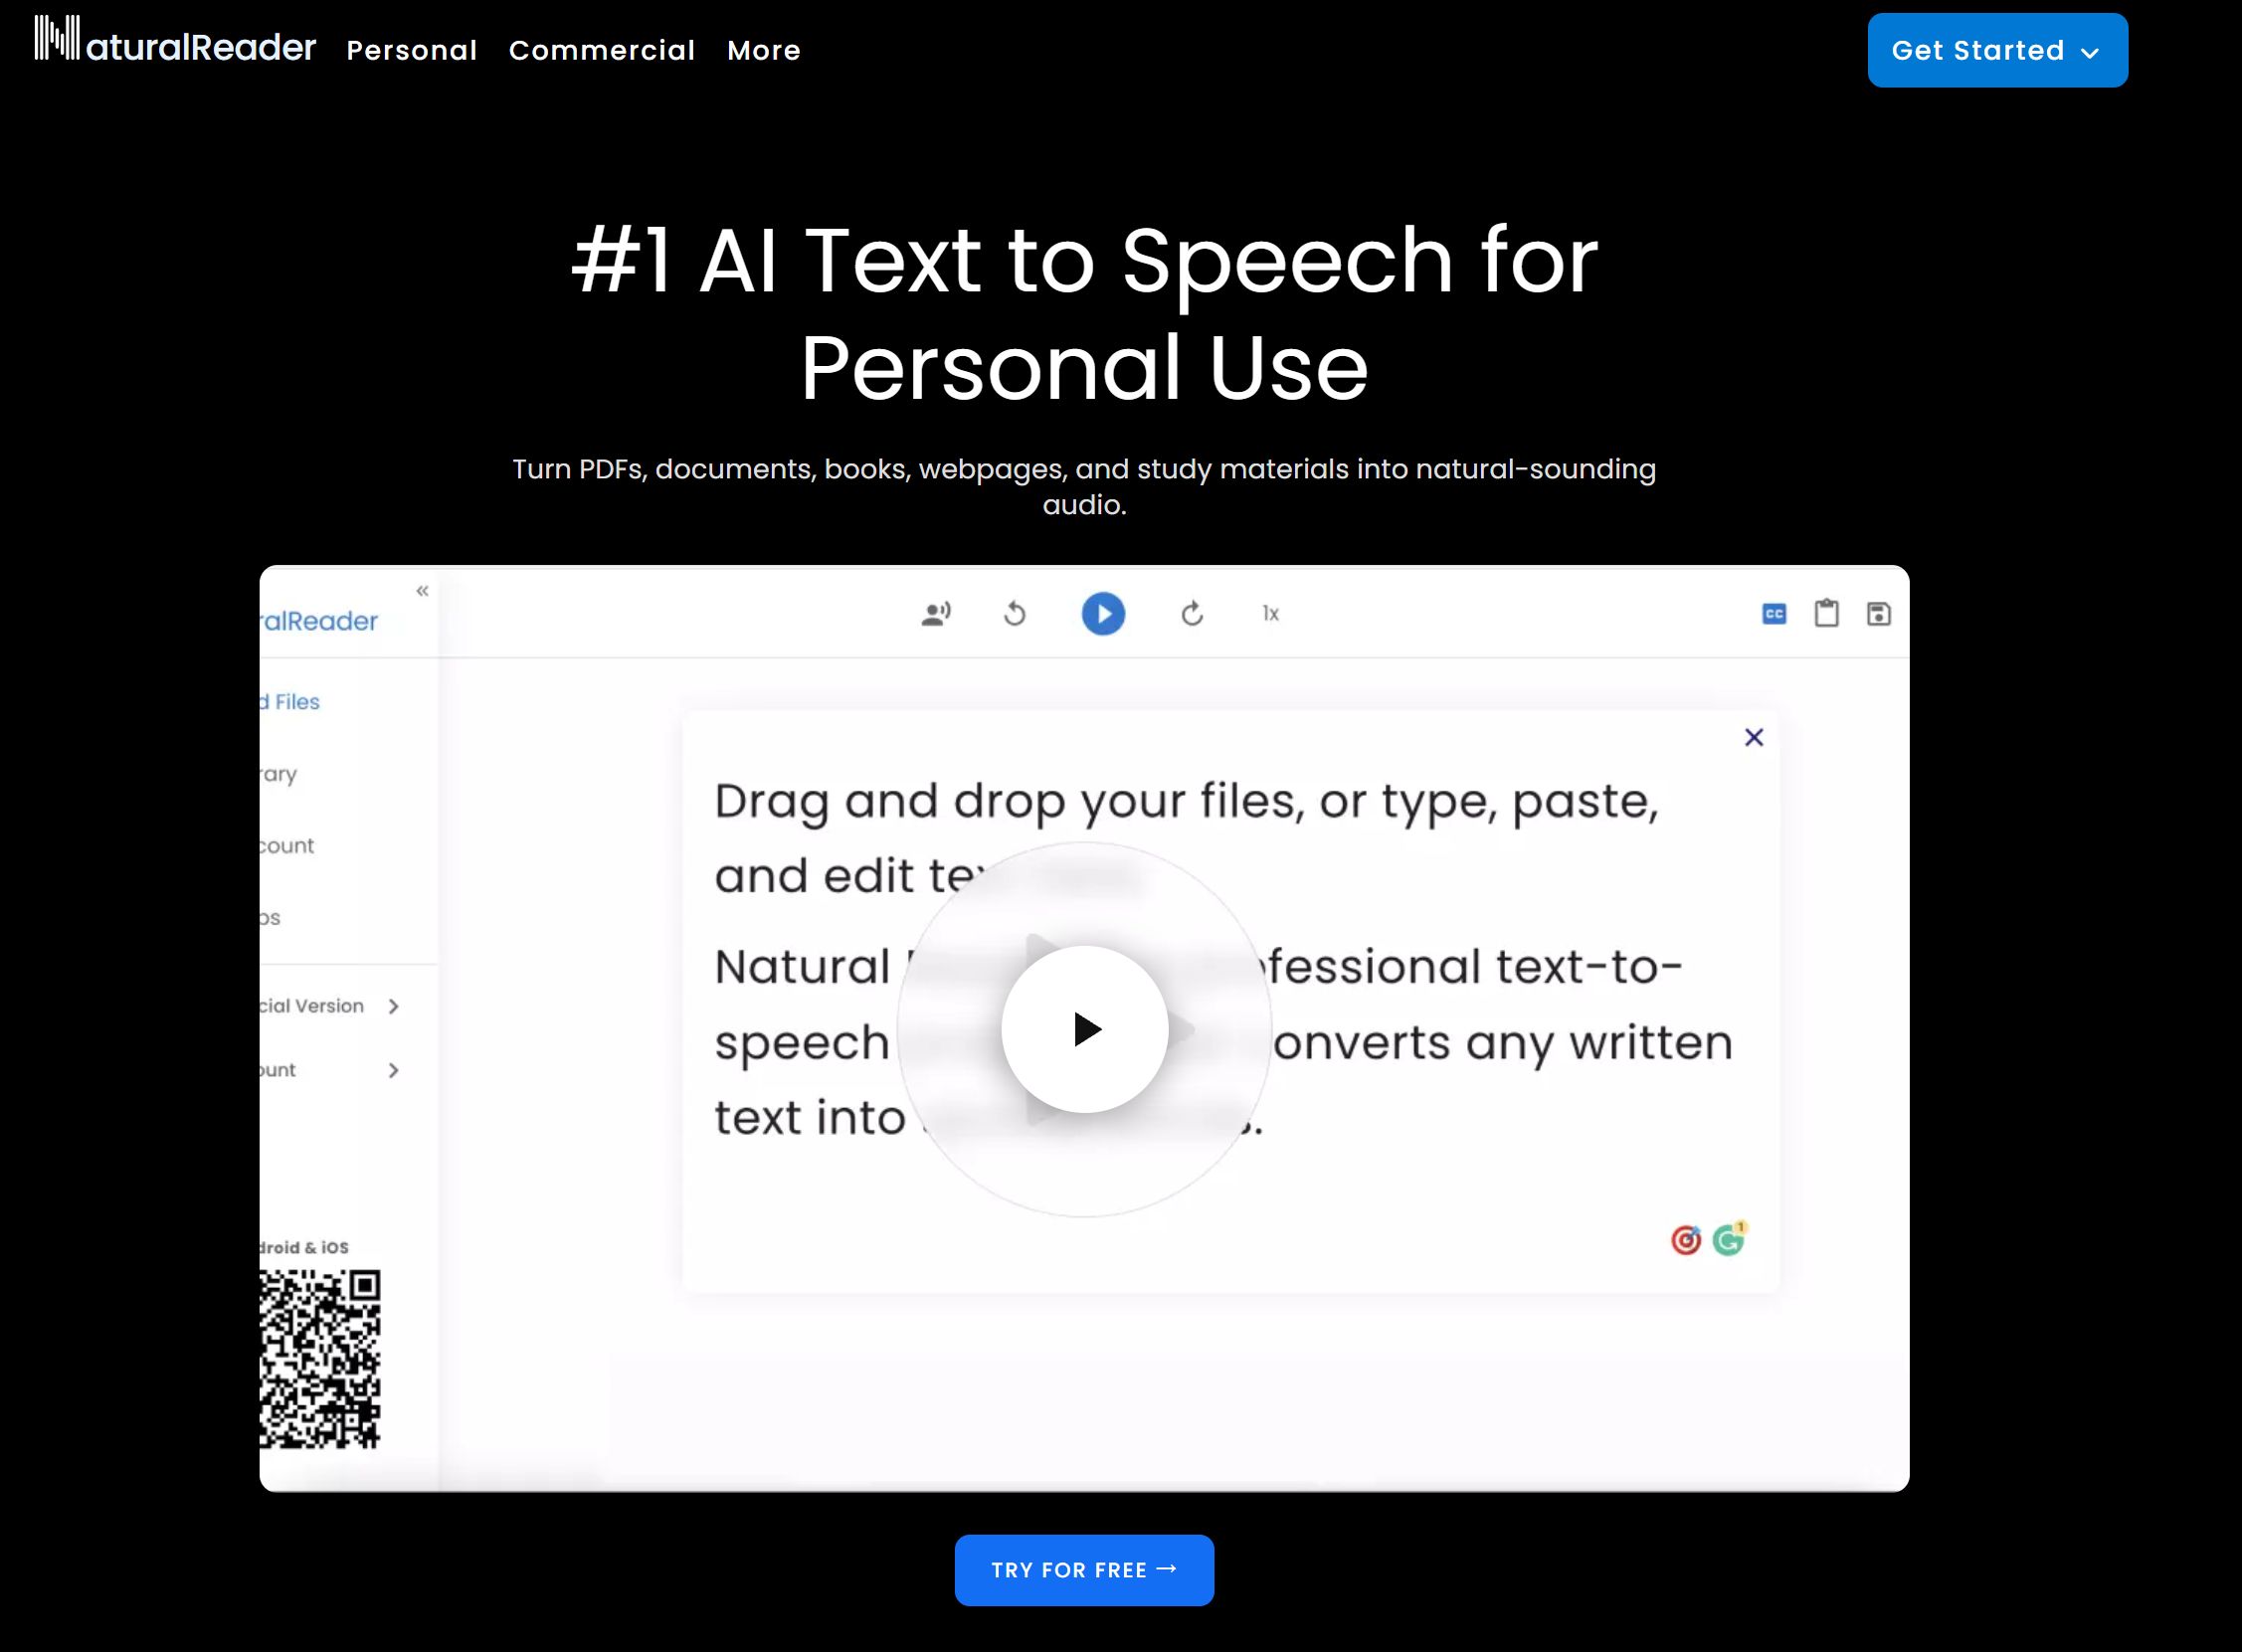Click the clipboard paste icon
The height and width of the screenshot is (1652, 2242).
pyautogui.click(x=1826, y=613)
